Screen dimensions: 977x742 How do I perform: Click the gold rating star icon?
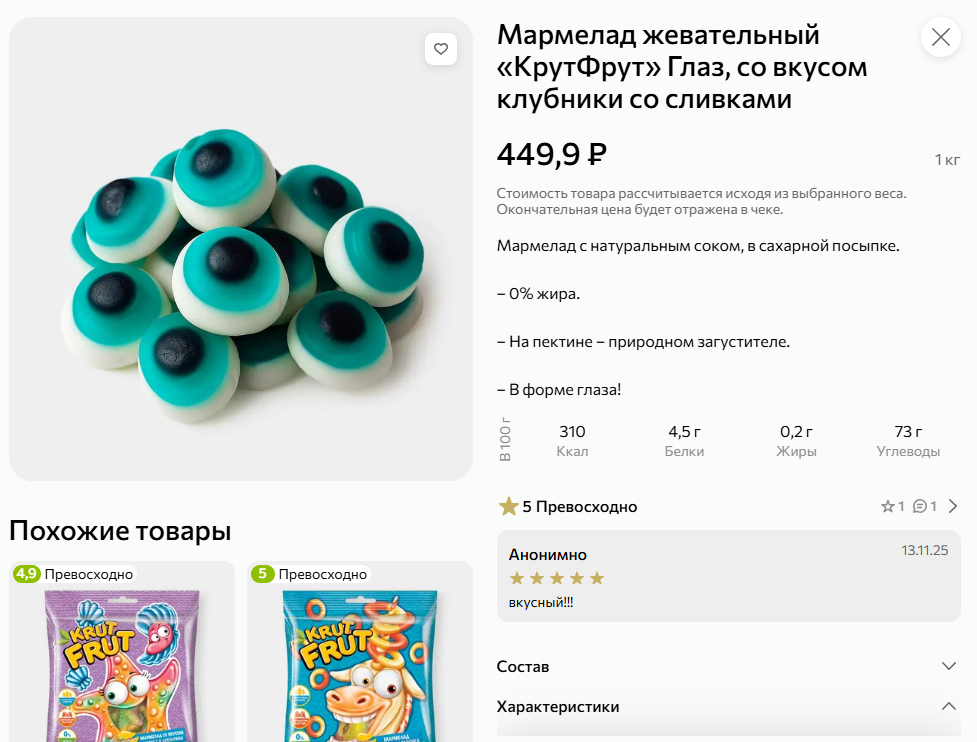click(x=508, y=506)
